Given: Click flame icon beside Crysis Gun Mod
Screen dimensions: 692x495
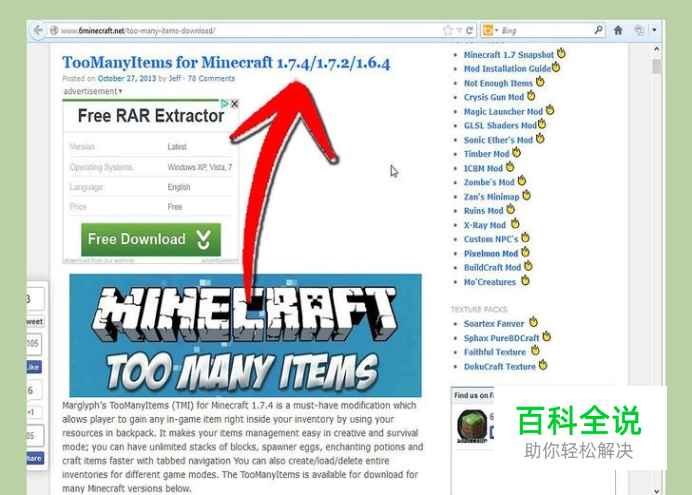Looking at the screenshot, I should pyautogui.click(x=531, y=95).
